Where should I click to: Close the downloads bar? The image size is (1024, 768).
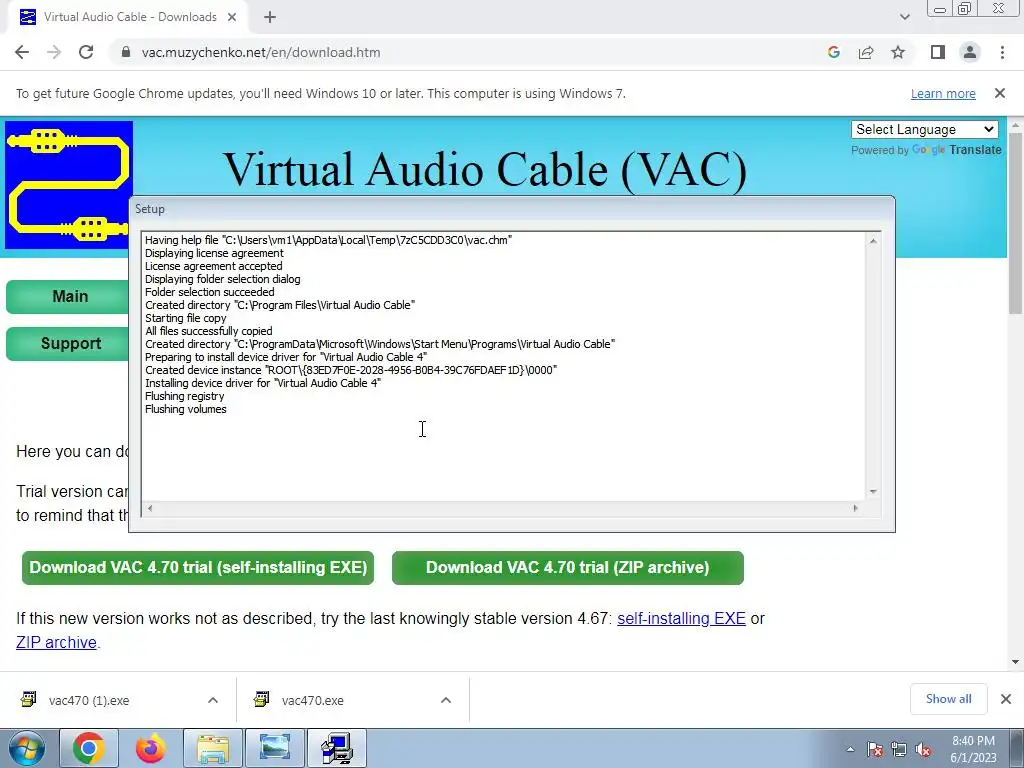1006,699
